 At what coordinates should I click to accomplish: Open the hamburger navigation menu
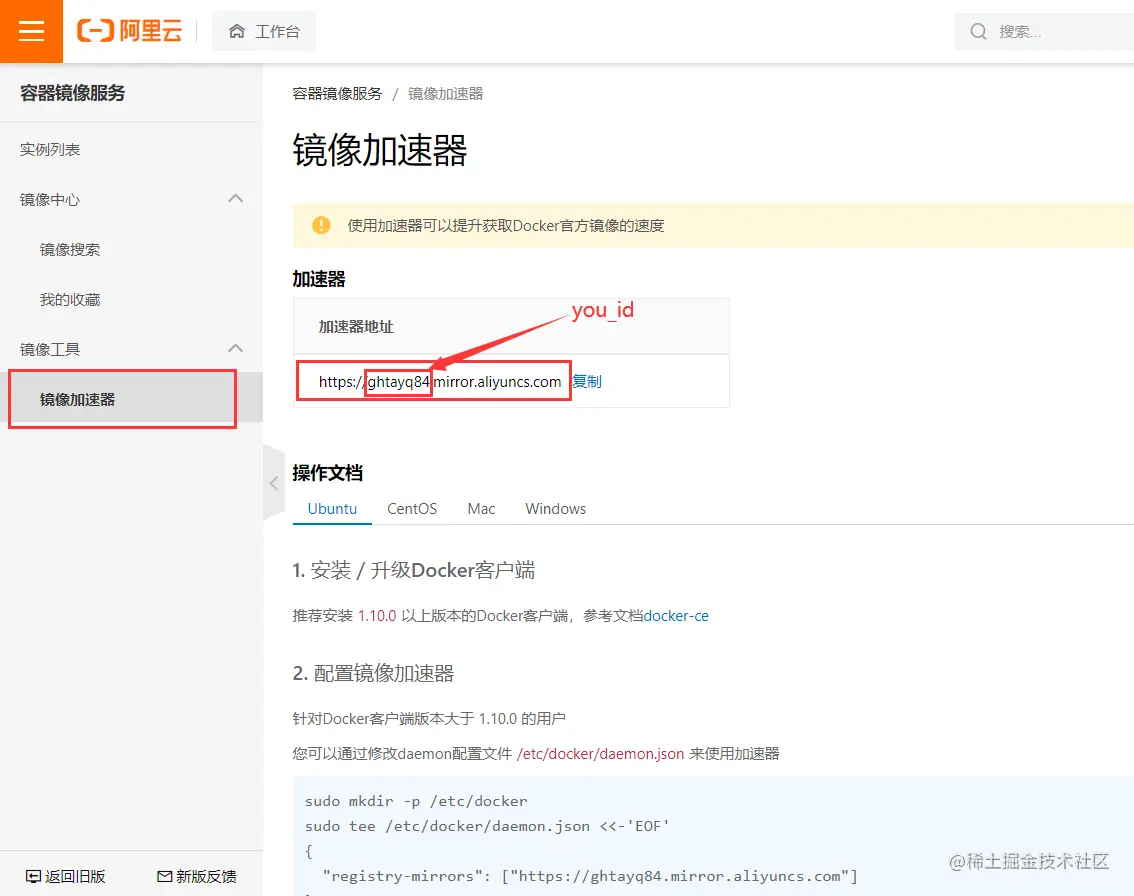tap(31, 31)
